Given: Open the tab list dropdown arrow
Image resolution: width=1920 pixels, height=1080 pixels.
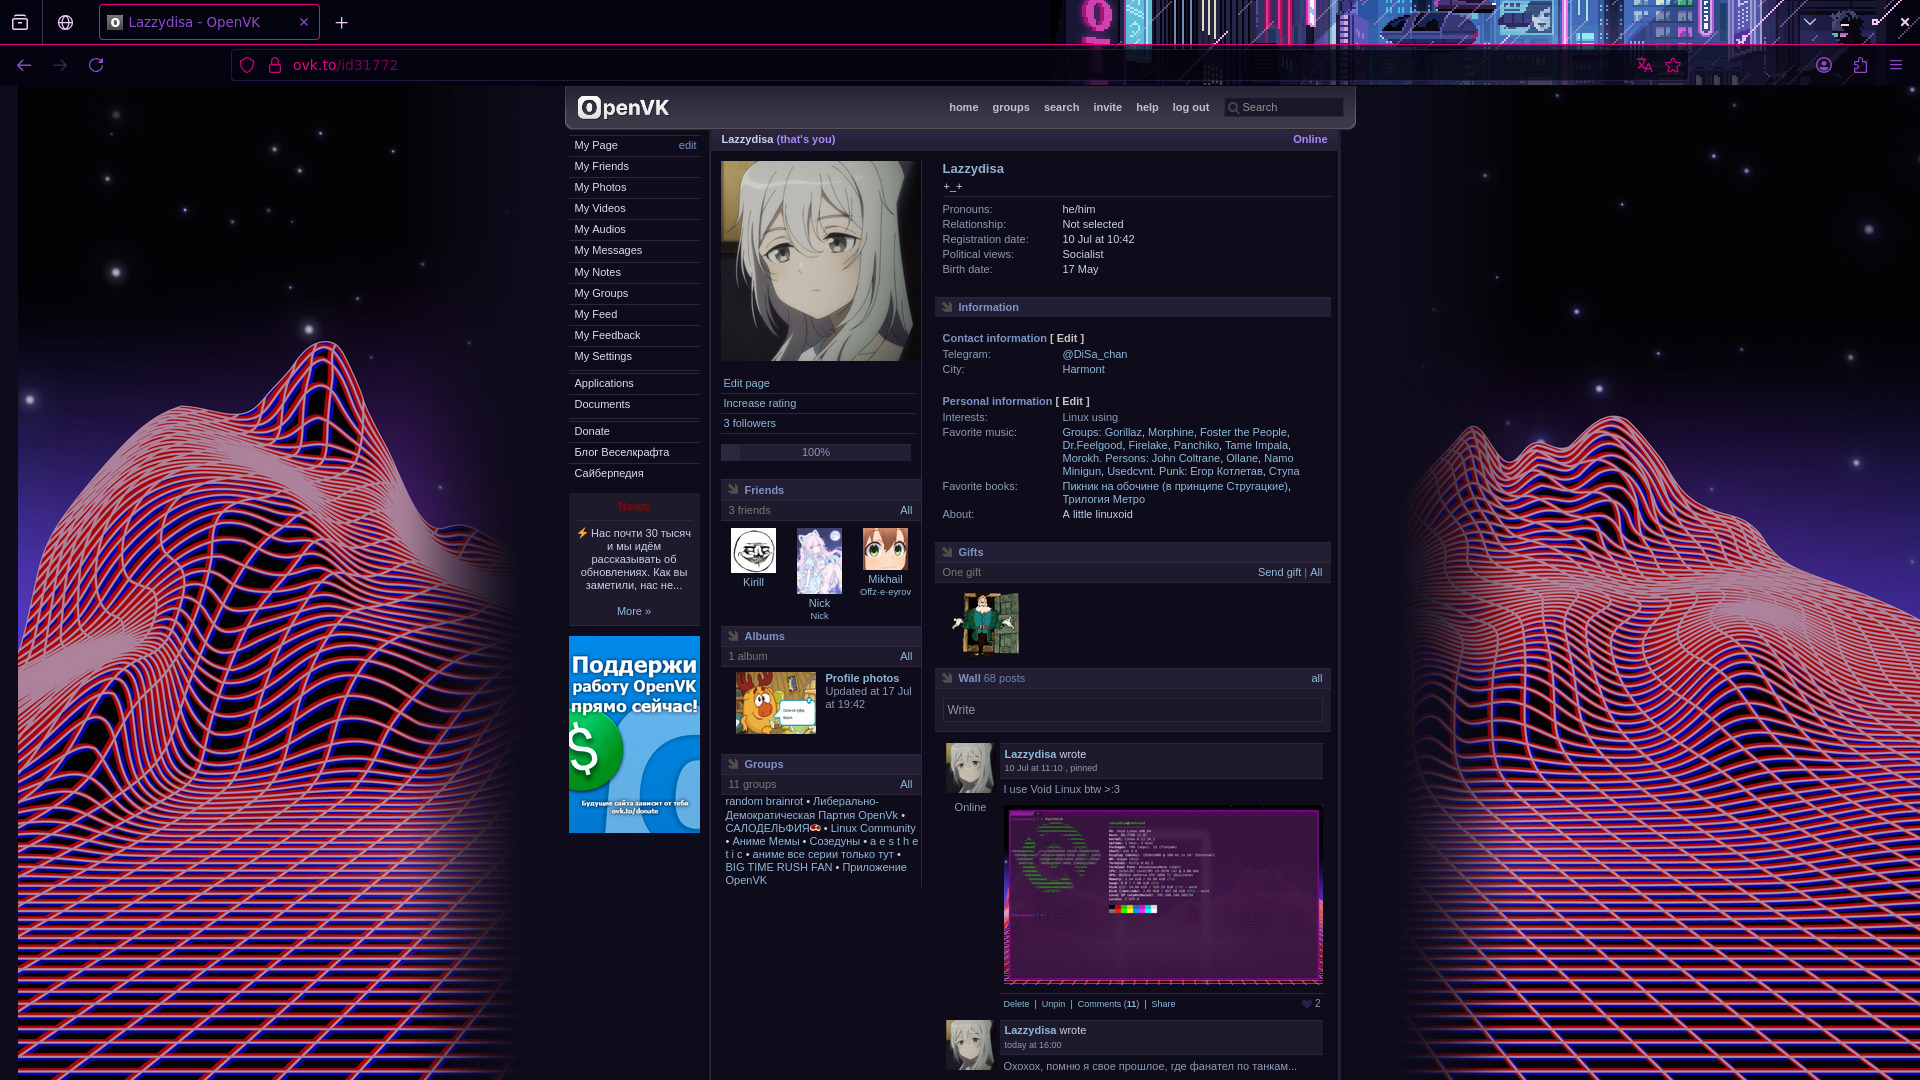Looking at the screenshot, I should [x=1810, y=22].
